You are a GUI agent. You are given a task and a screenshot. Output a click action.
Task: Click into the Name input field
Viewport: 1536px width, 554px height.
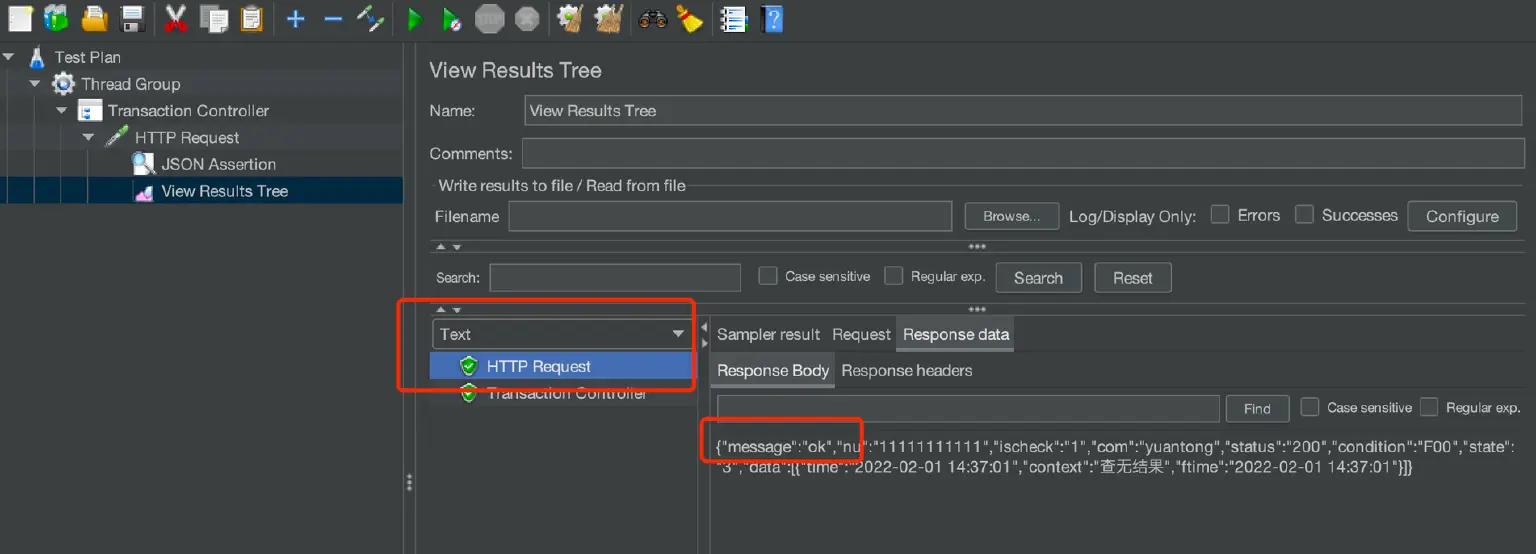click(x=1023, y=110)
